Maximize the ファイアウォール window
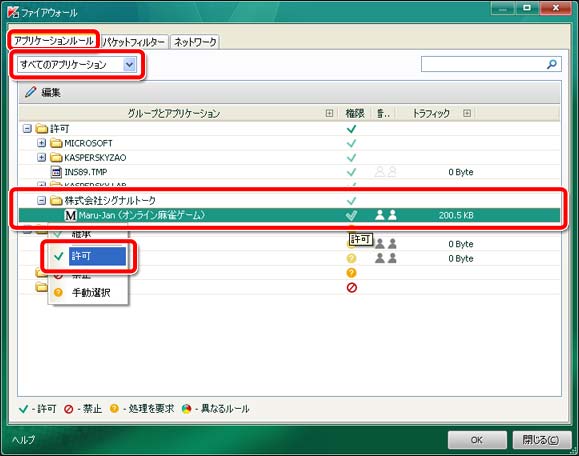Image resolution: width=579 pixels, height=456 pixels. [527, 8]
